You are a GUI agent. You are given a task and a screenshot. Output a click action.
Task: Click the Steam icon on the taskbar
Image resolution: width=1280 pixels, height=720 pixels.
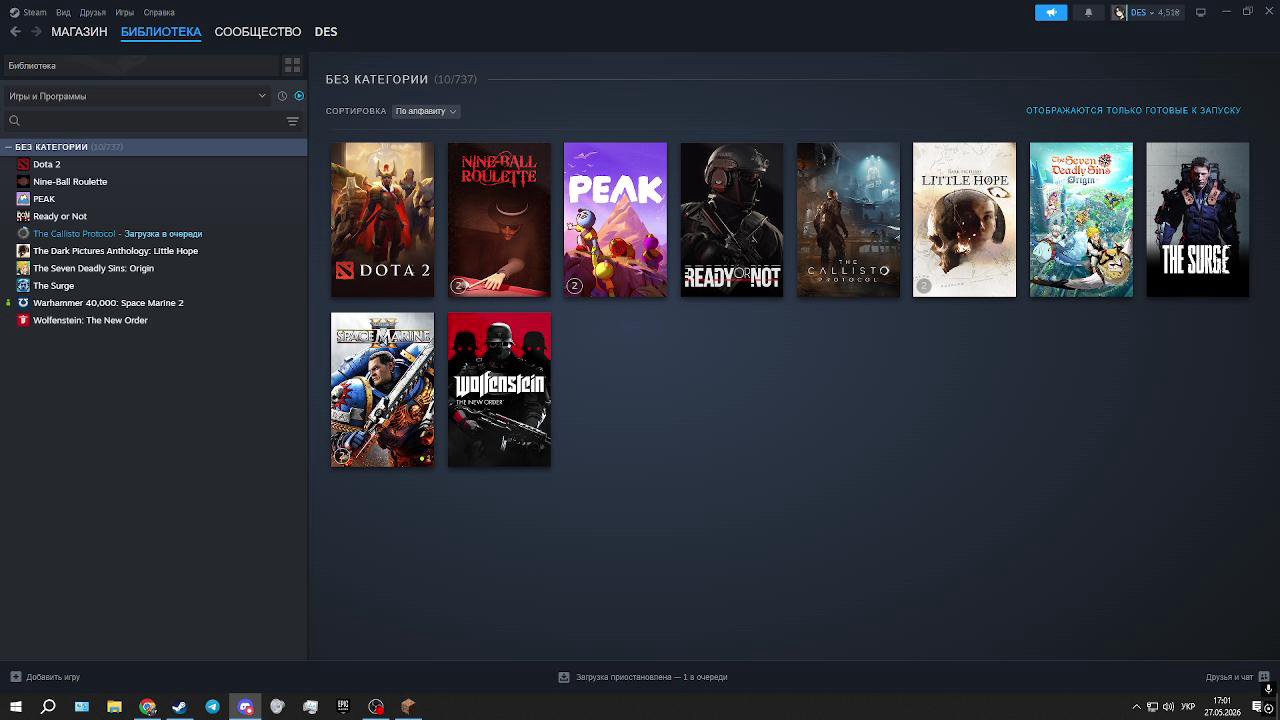click(180, 707)
